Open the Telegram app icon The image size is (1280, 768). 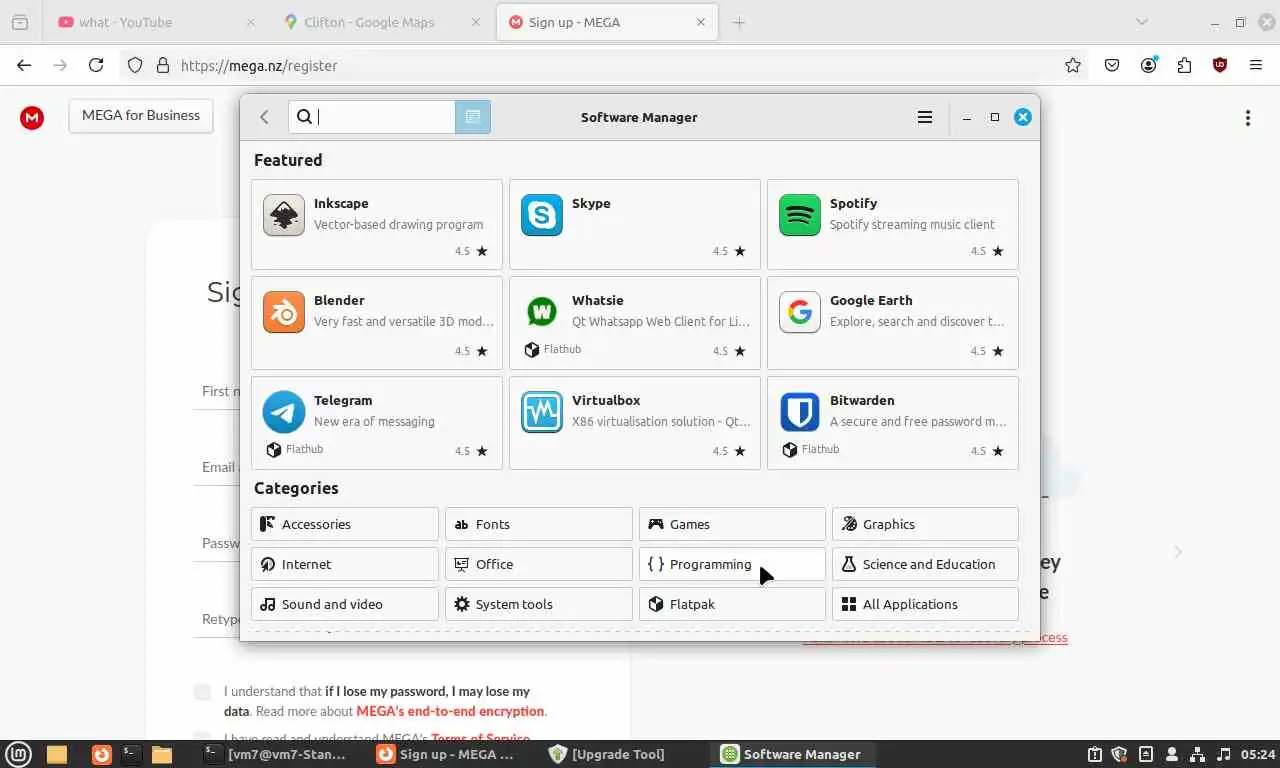284,412
